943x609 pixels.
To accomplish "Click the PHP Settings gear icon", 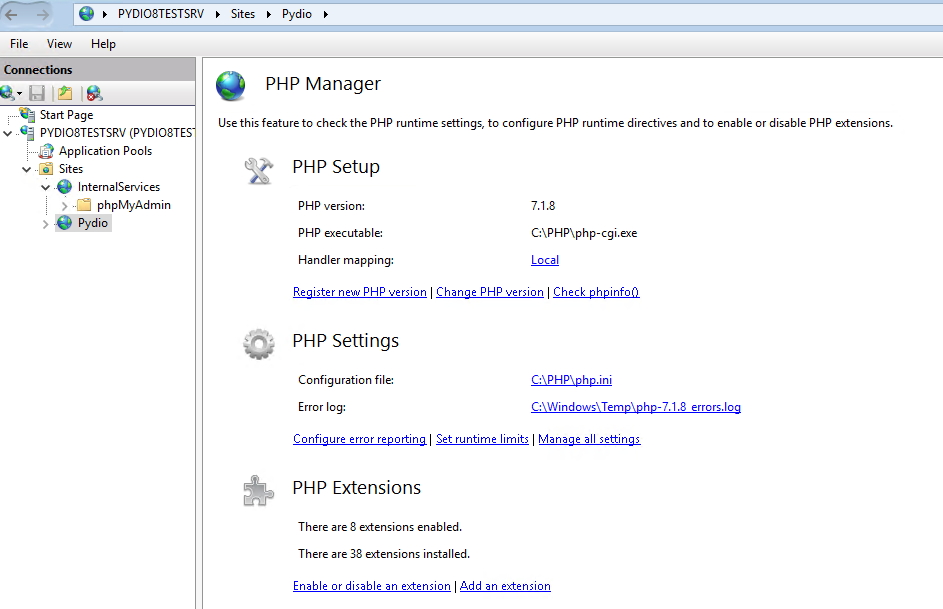I will coord(259,344).
